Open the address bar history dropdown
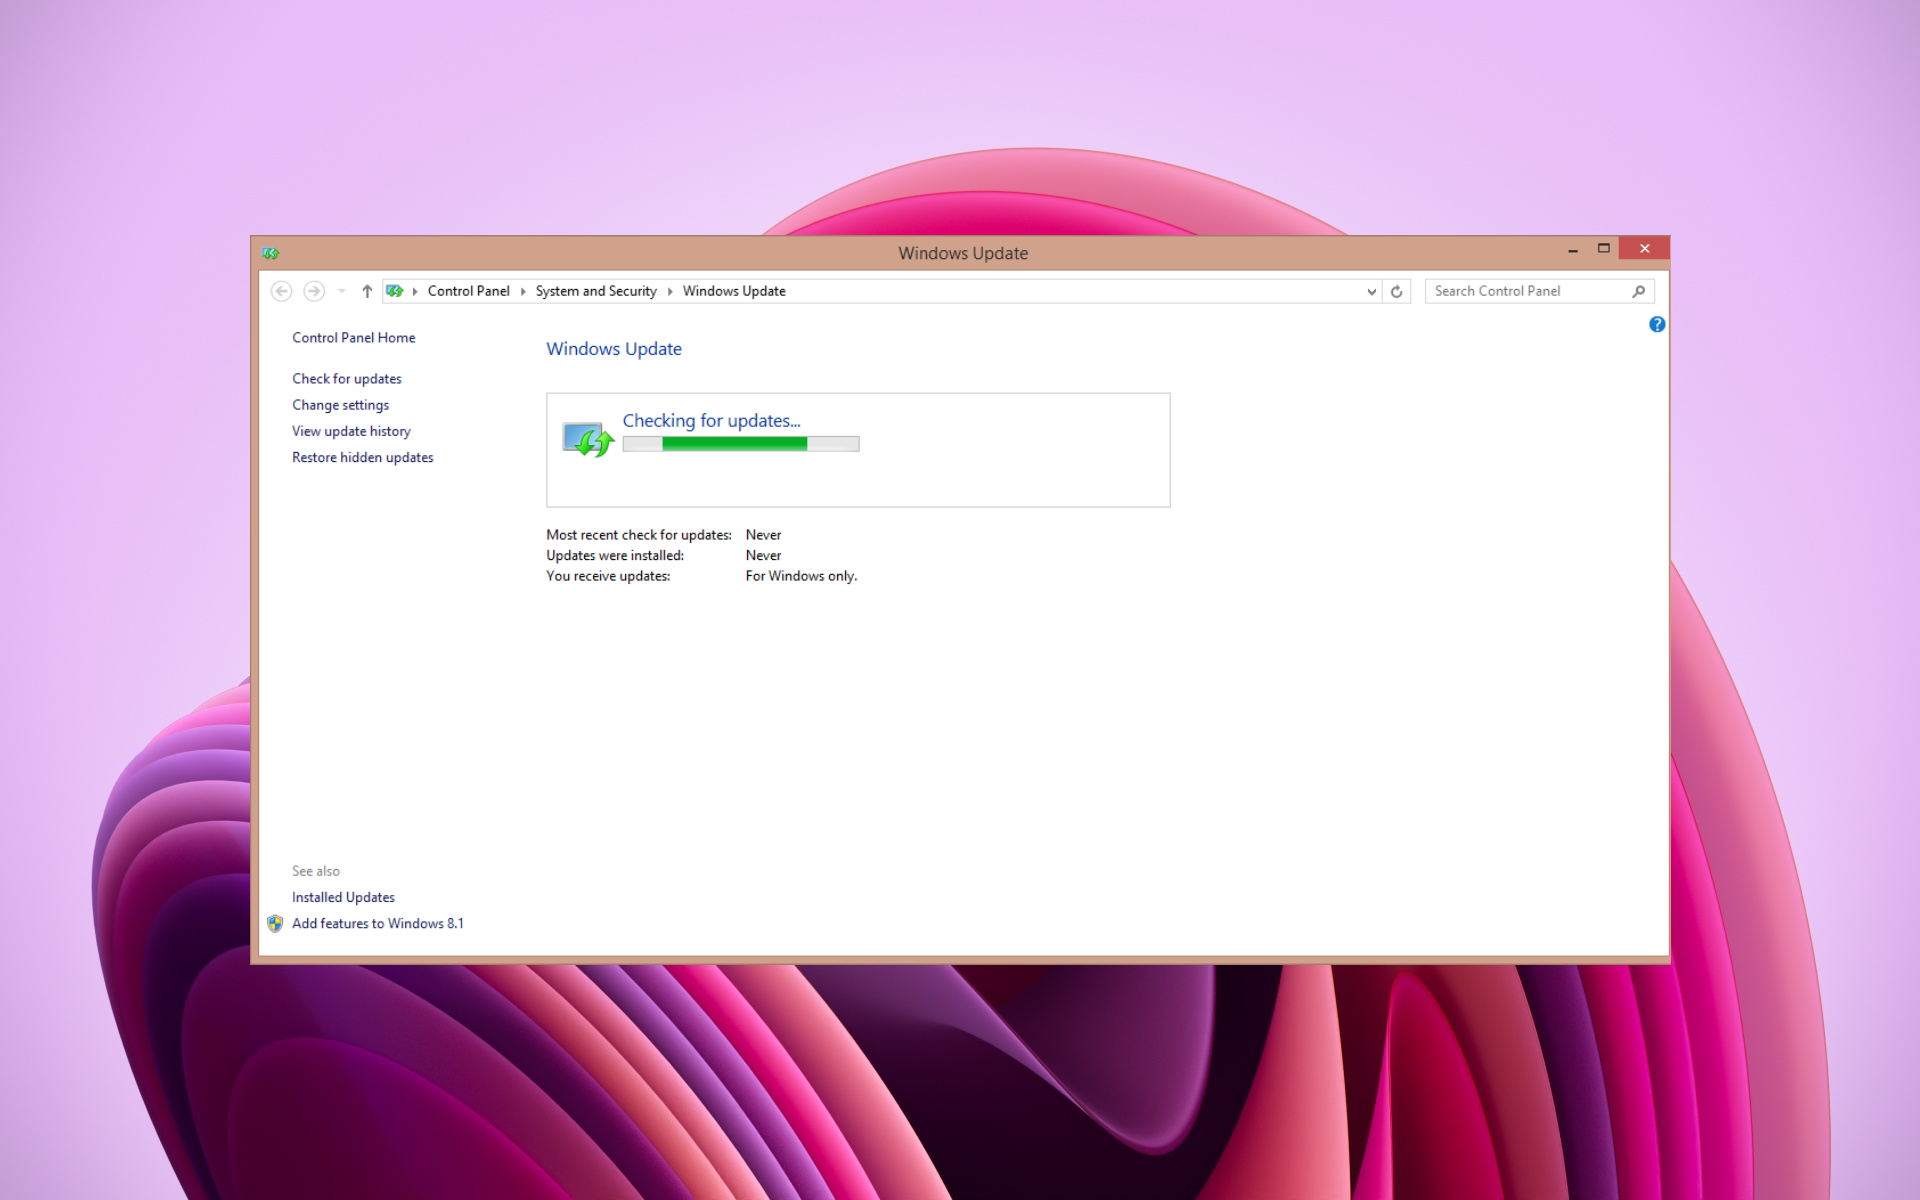The width and height of the screenshot is (1920, 1200). click(1371, 291)
